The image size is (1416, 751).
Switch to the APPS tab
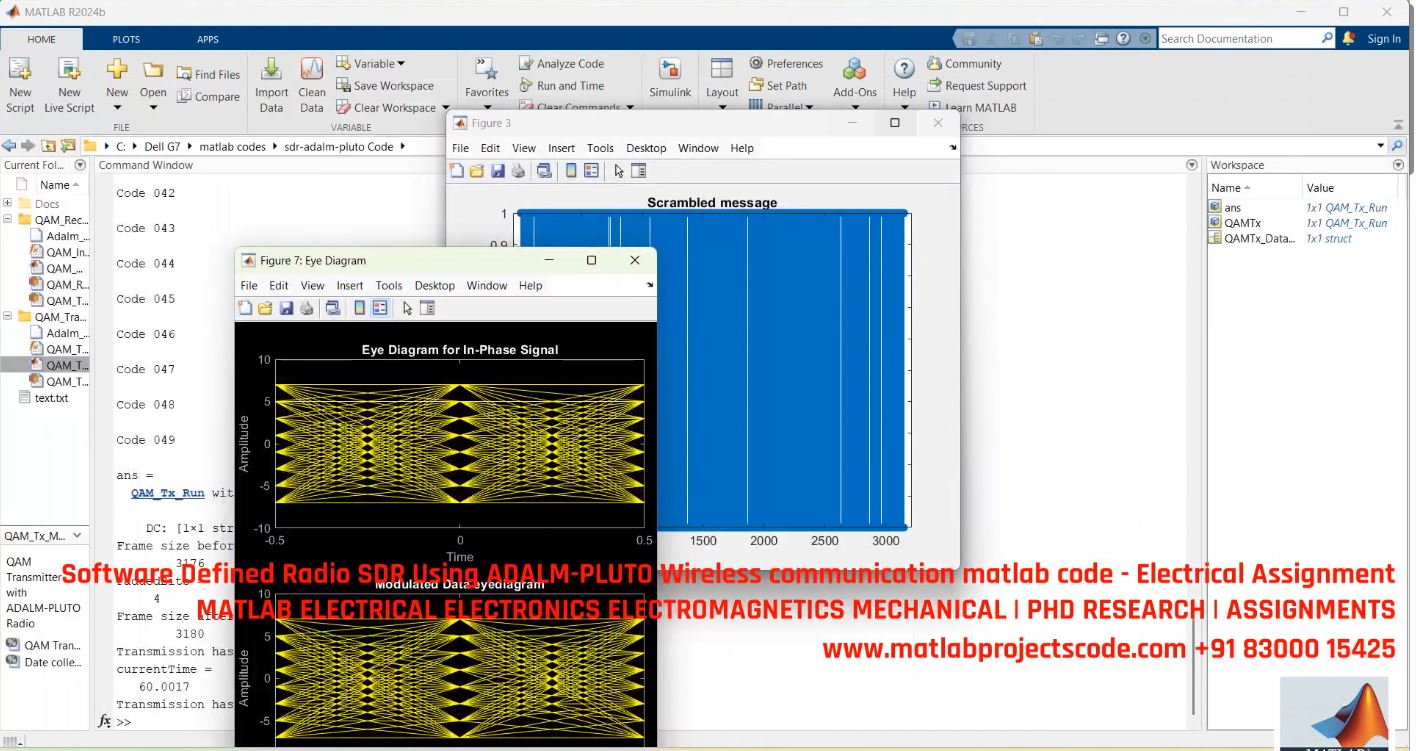click(x=207, y=39)
